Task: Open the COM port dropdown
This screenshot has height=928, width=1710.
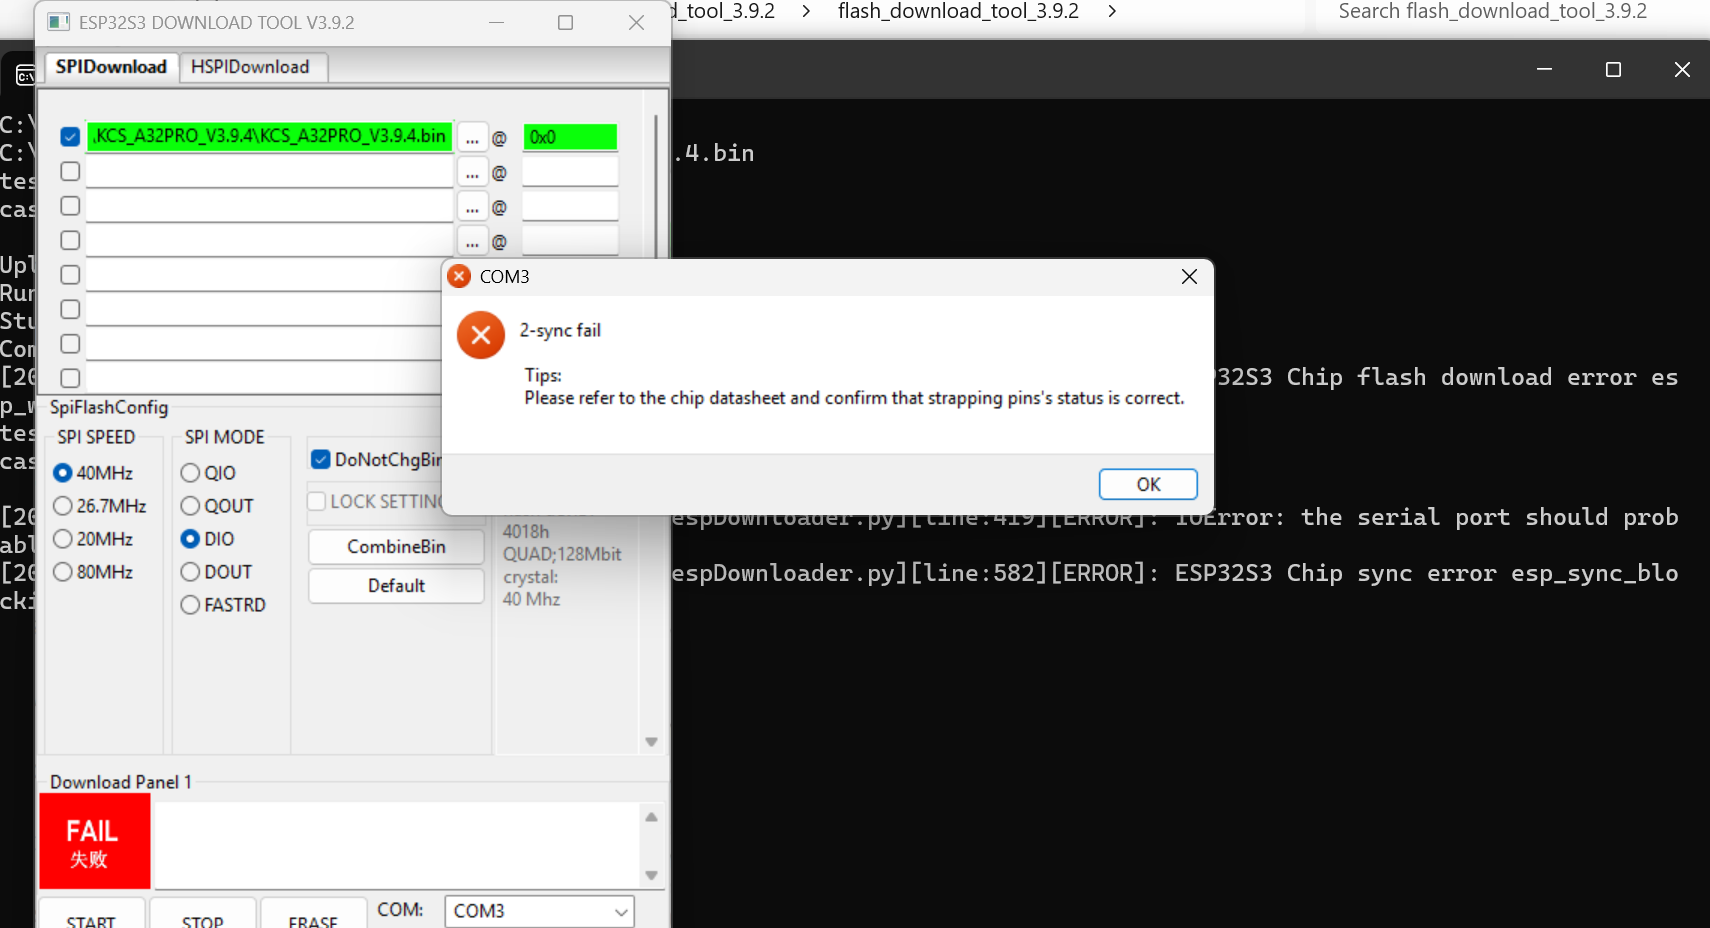Action: pyautogui.click(x=621, y=911)
